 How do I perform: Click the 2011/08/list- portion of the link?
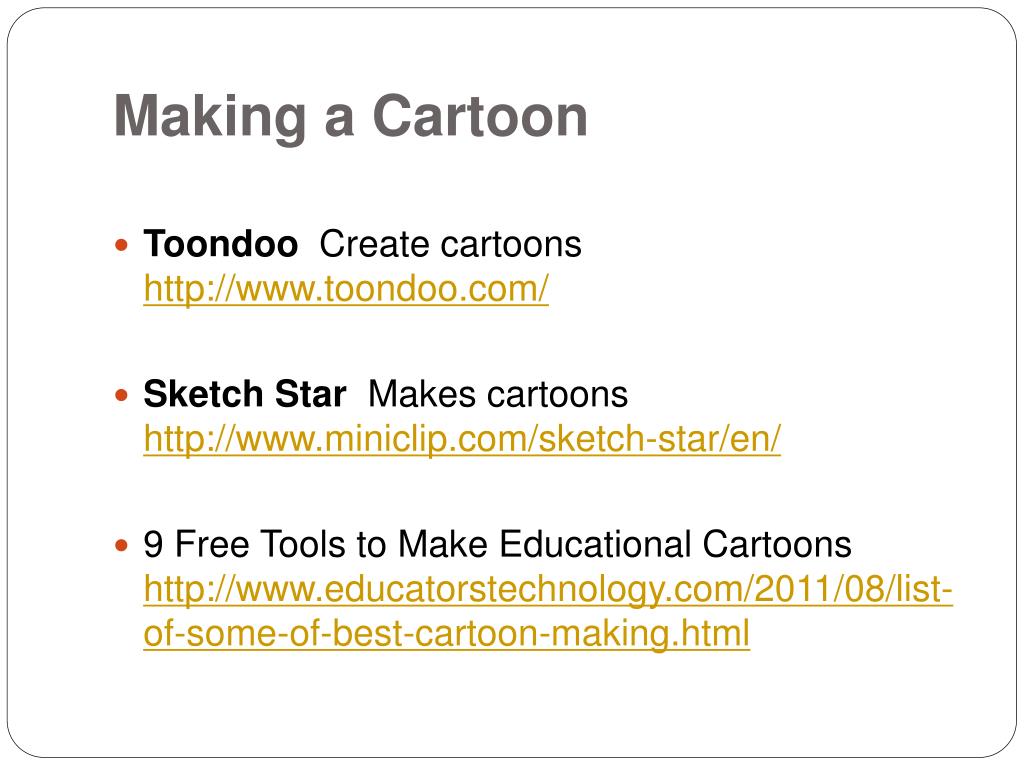coord(854,589)
